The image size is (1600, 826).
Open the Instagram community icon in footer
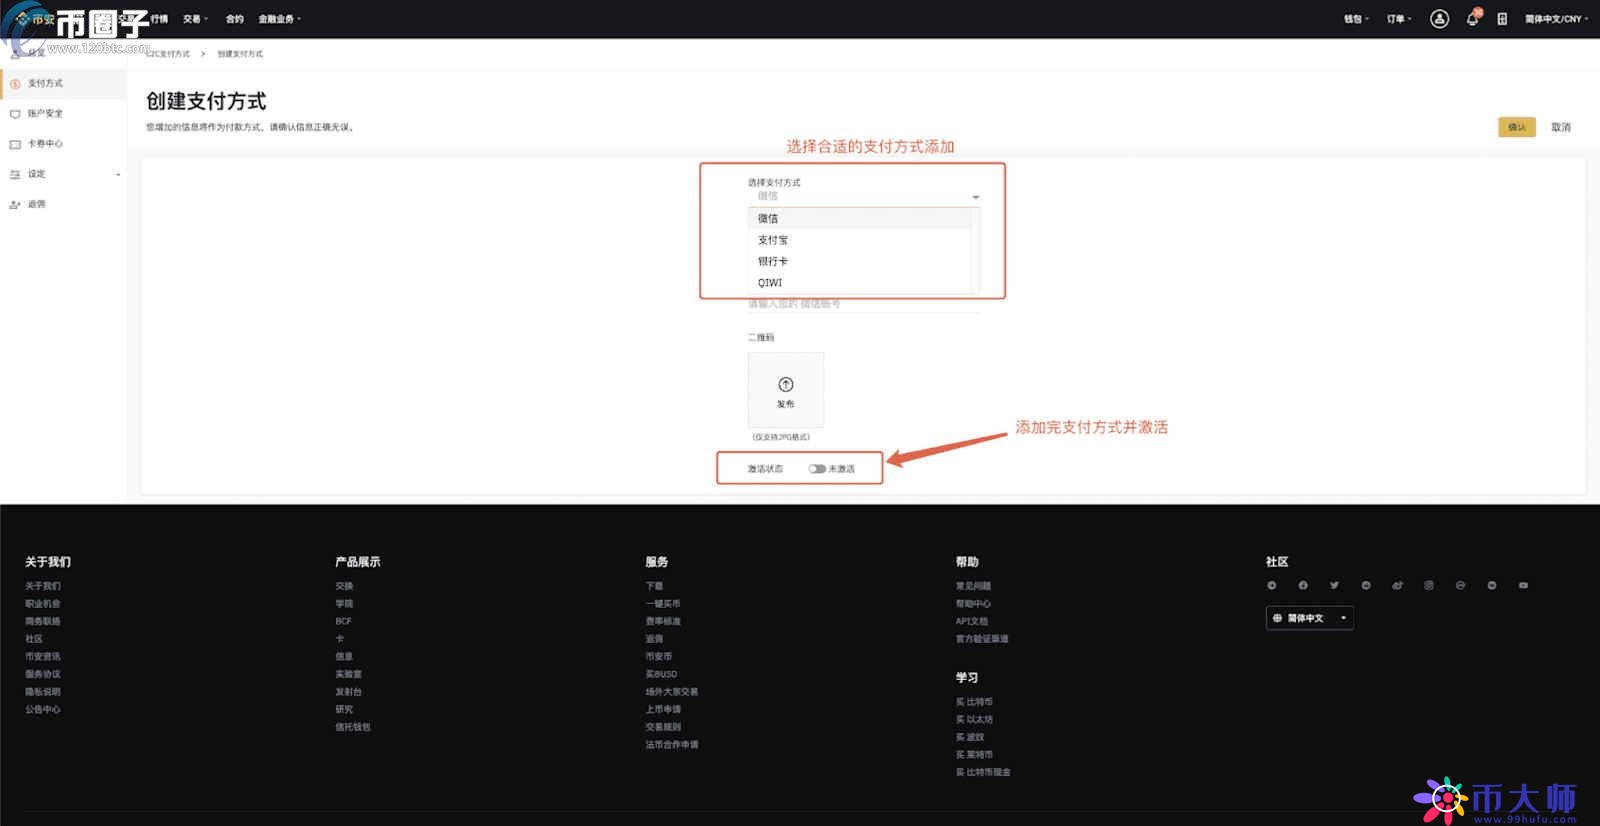point(1429,586)
